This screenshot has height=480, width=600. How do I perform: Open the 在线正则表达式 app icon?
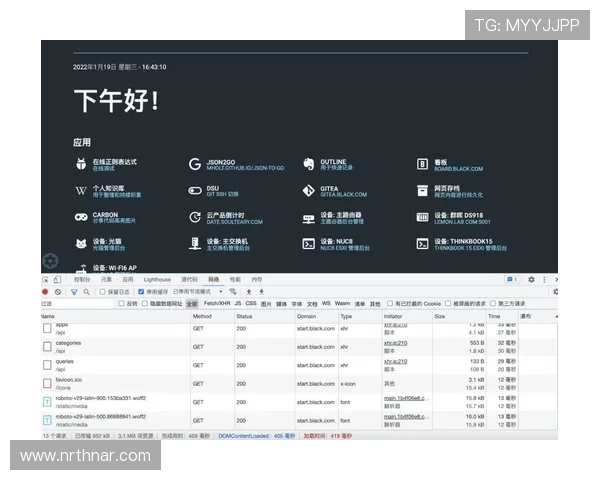(x=81, y=164)
